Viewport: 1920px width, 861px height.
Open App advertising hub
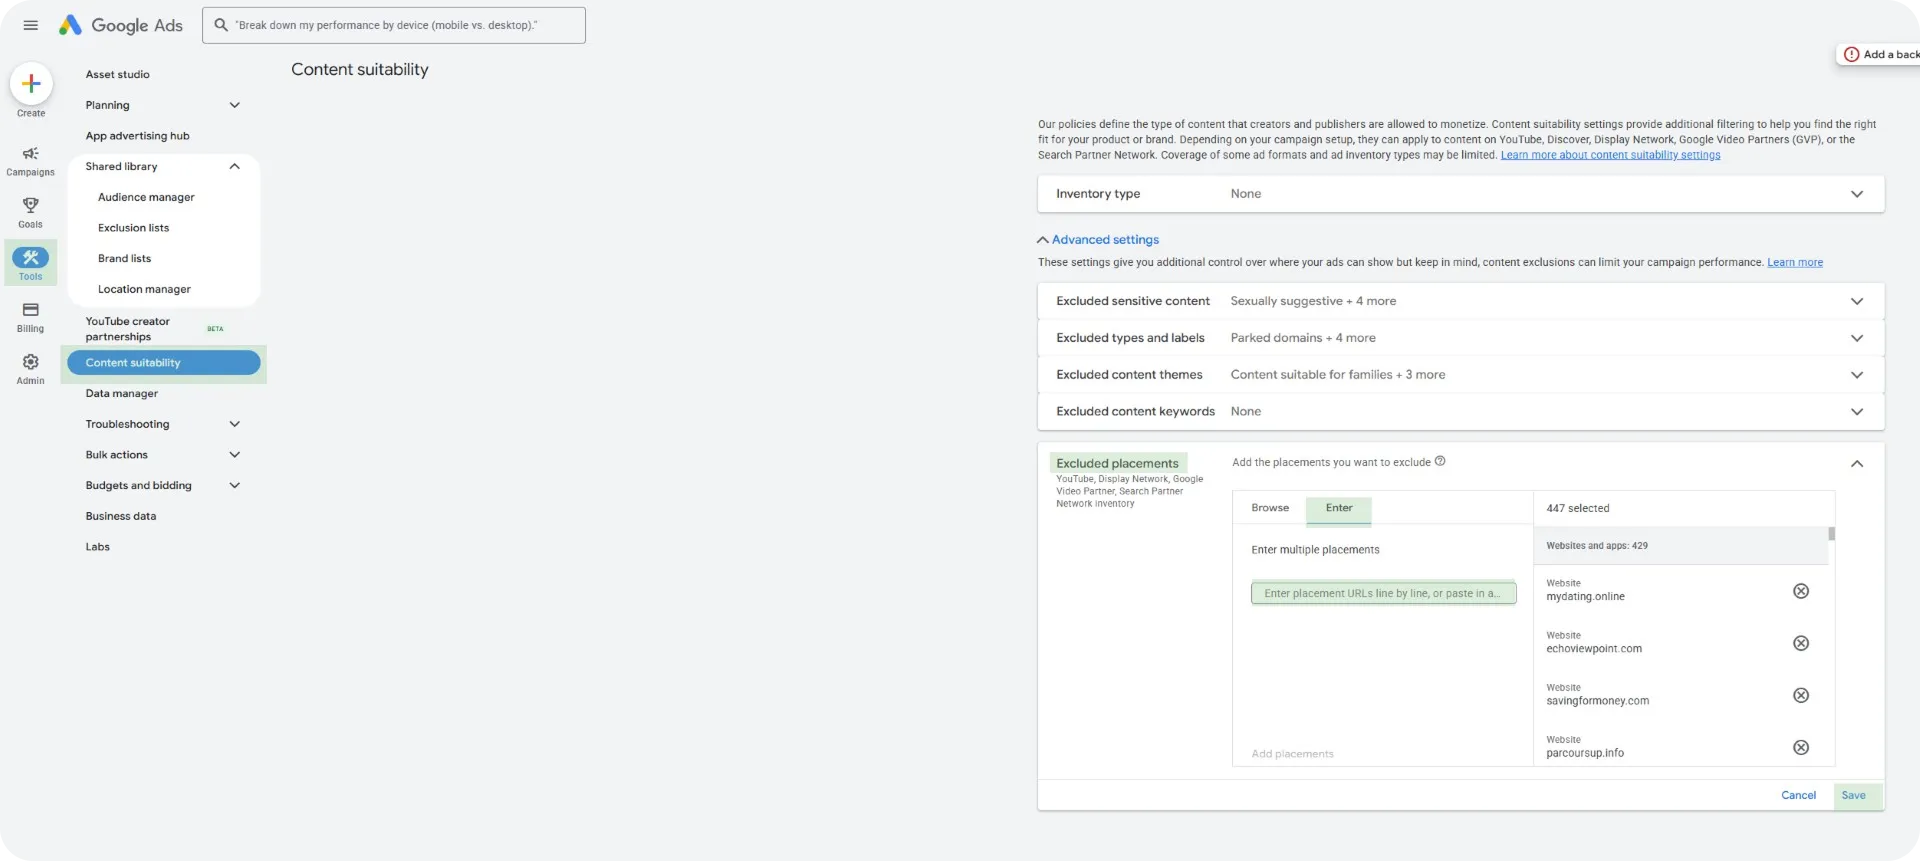coord(137,136)
